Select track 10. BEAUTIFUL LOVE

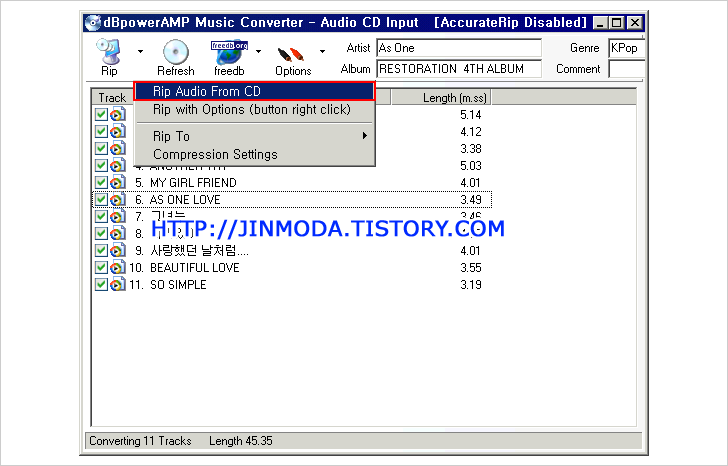coord(292,267)
